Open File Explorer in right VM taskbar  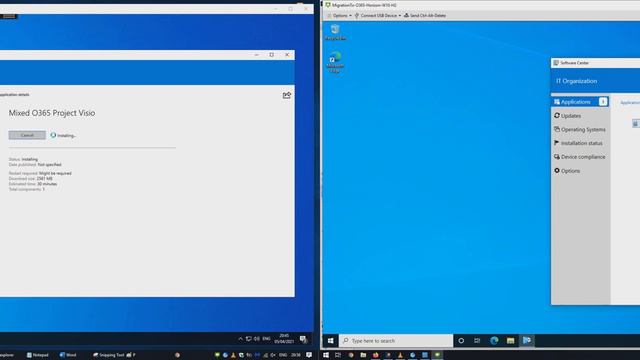point(510,340)
